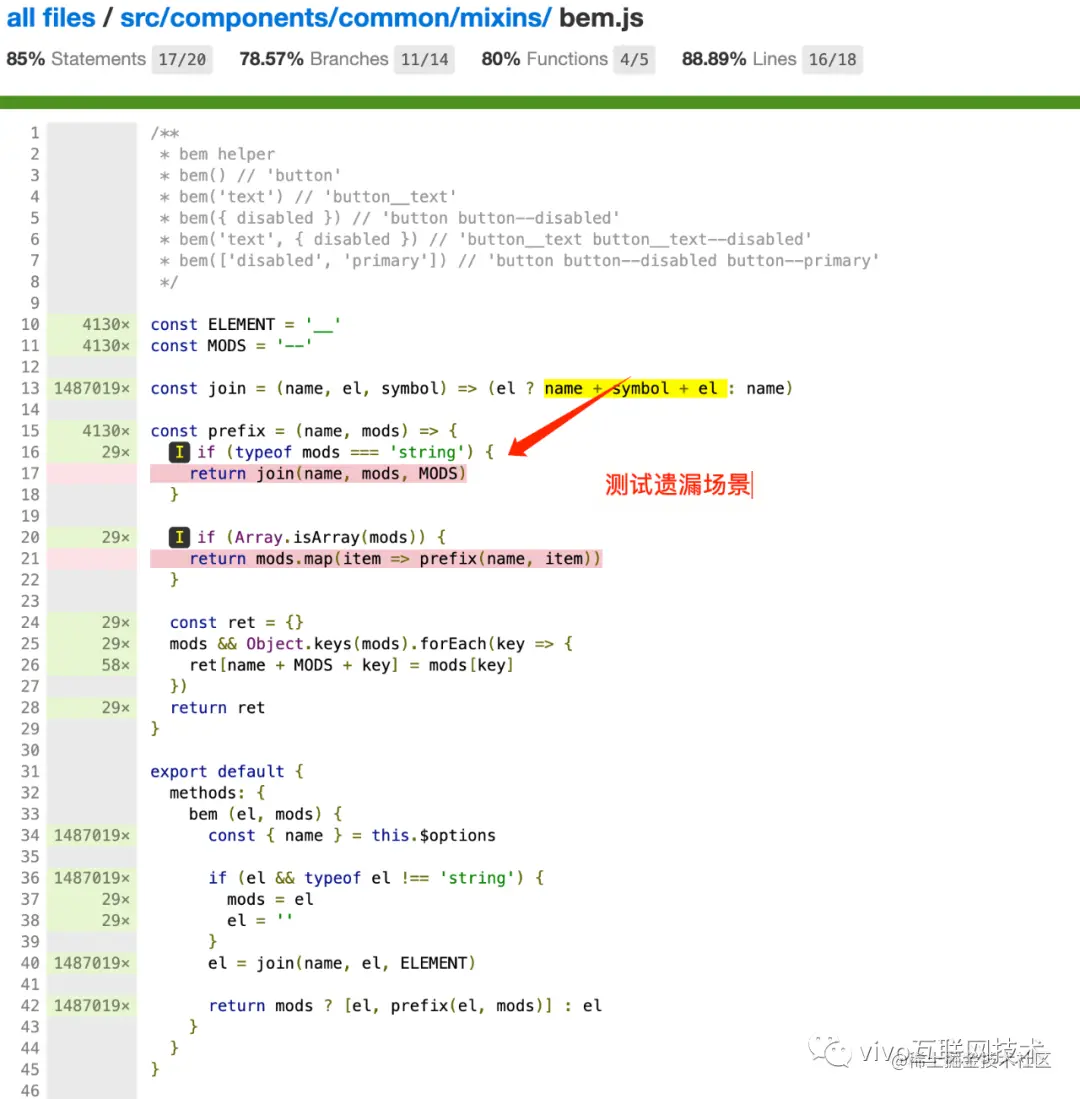Click hit count 29× on line 28
The width and height of the screenshot is (1080, 1099).
[x=116, y=708]
